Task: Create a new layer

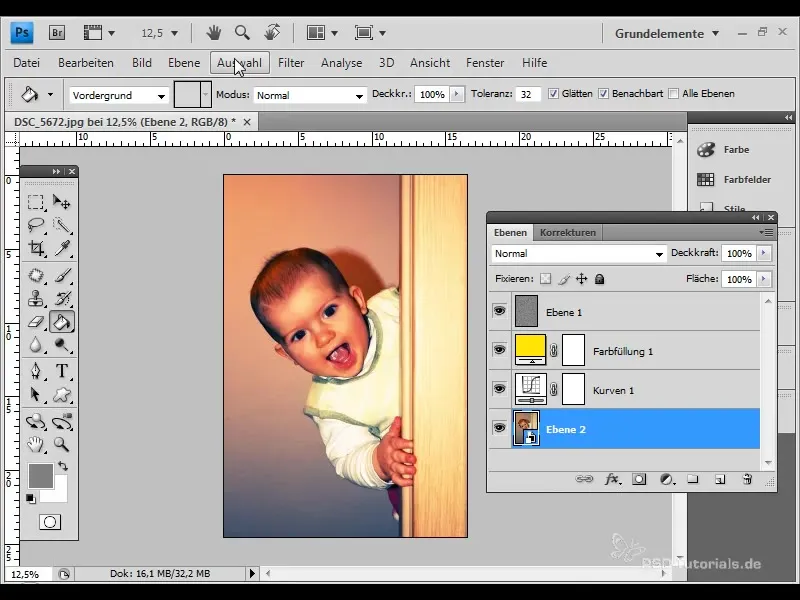Action: pyautogui.click(x=719, y=479)
